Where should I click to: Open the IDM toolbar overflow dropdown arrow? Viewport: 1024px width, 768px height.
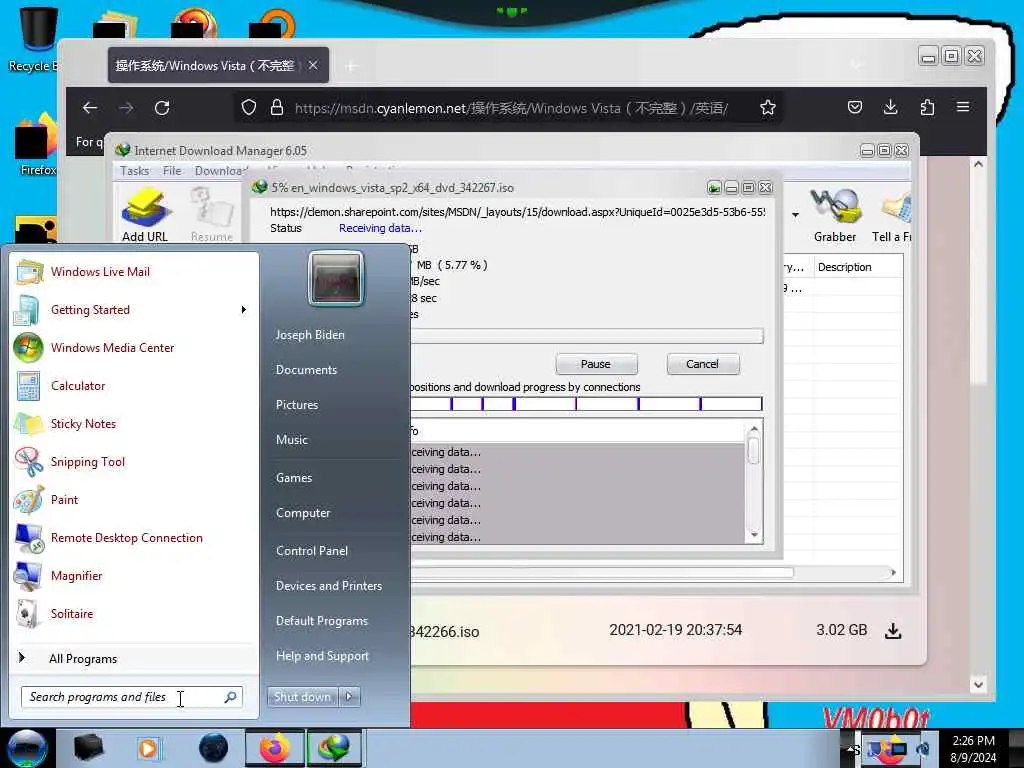click(795, 215)
